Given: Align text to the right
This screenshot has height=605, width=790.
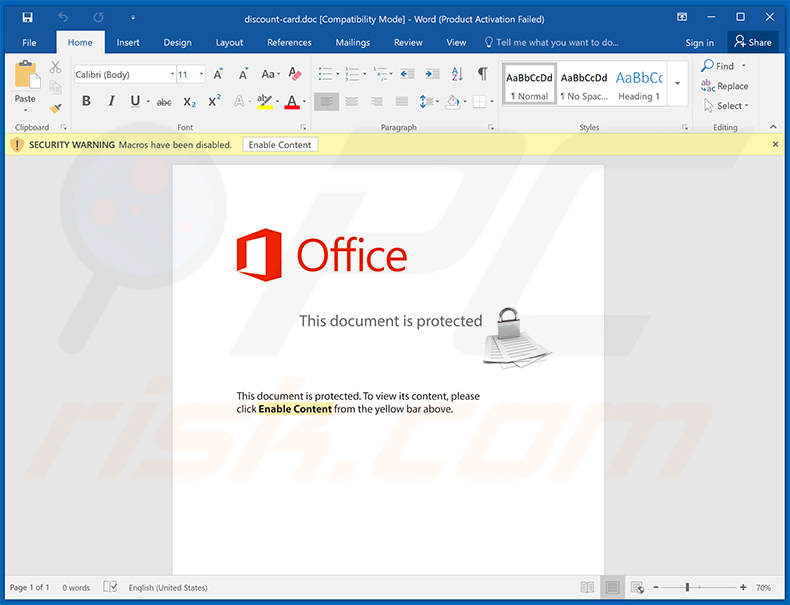Looking at the screenshot, I should pyautogui.click(x=376, y=102).
